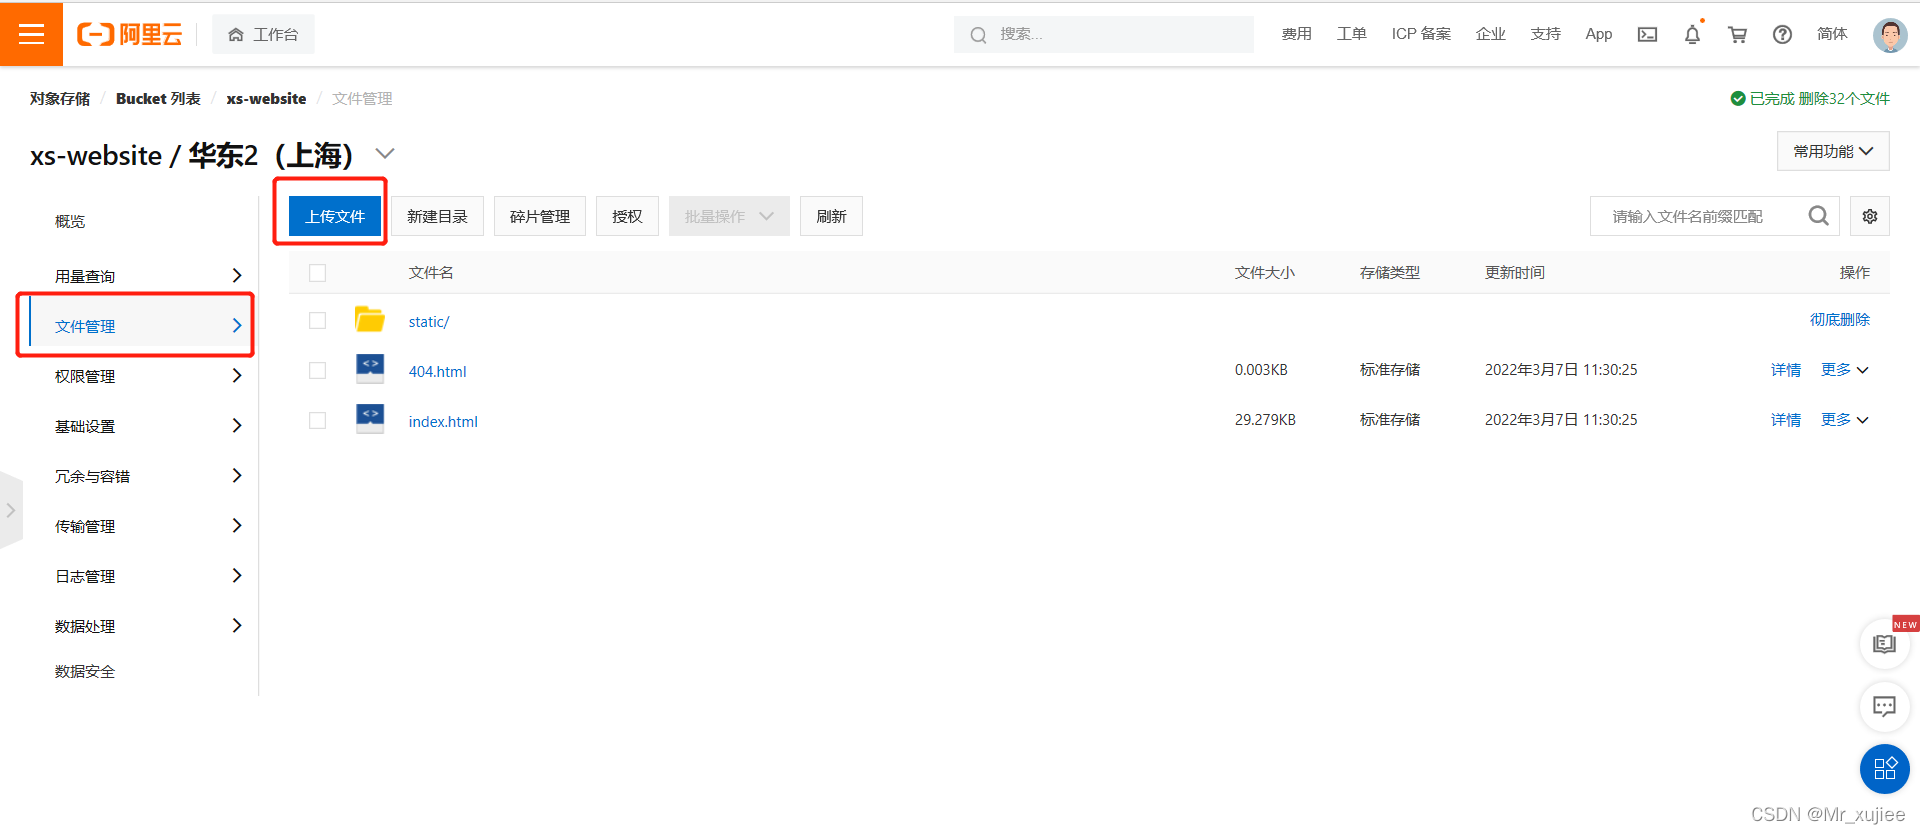Open 企业 in the top navigation

pos(1490,34)
